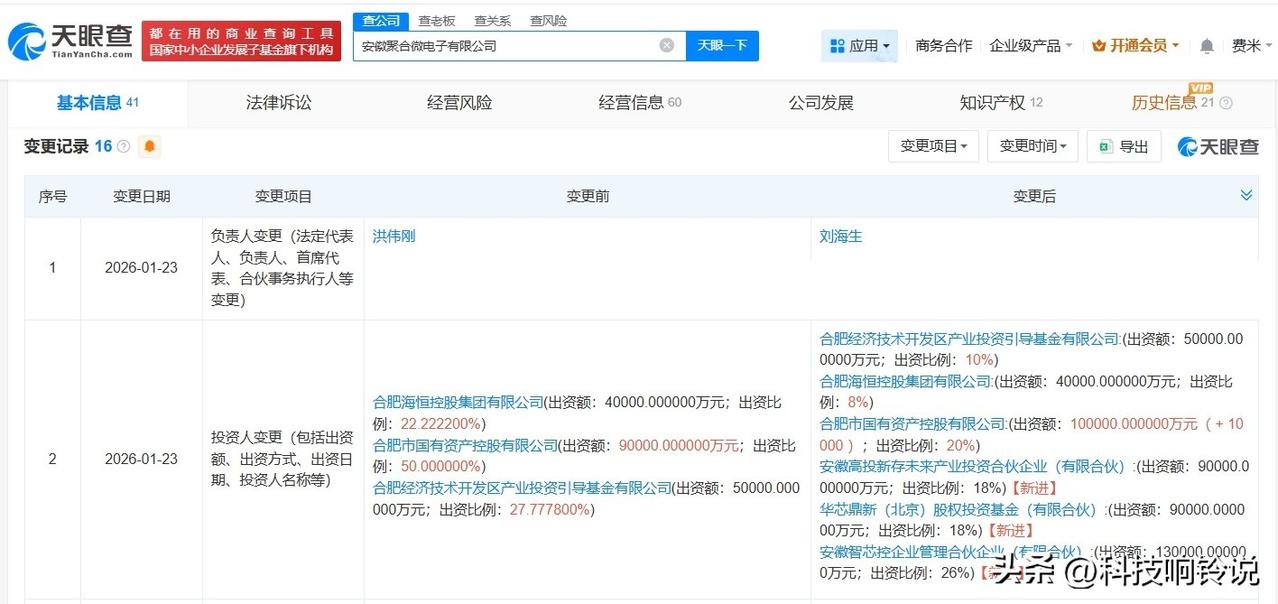Click the 天眼查 logo beside 导出 button

1218,147
